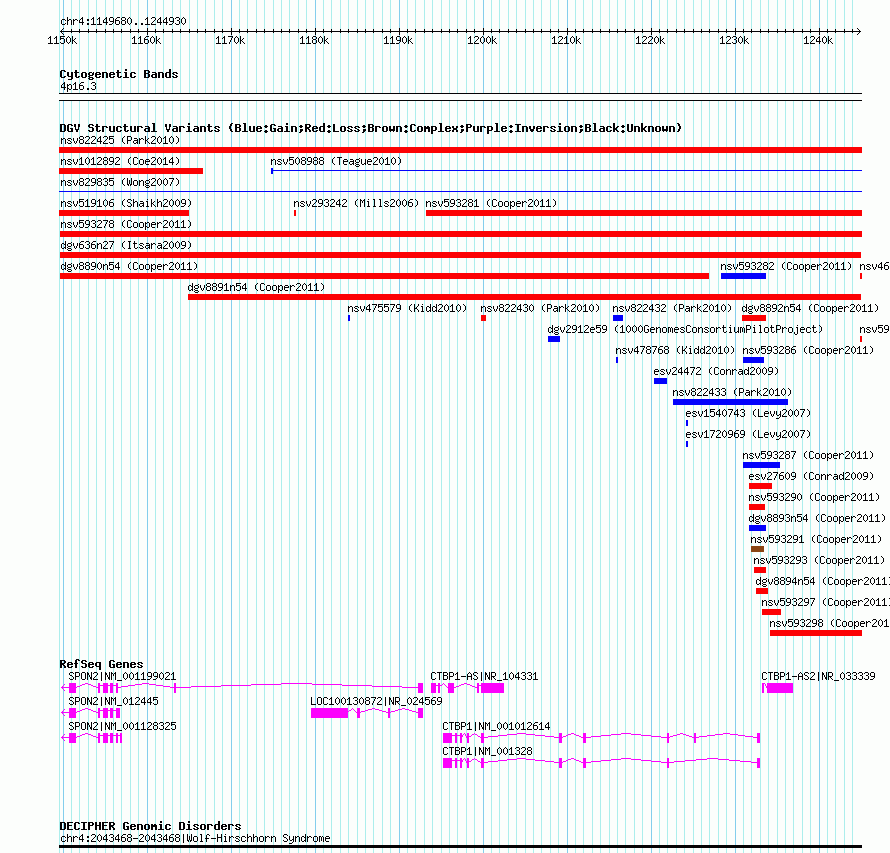The image size is (890, 853).
Task: Open the esv27609 (Conrad2009) label
Action: click(812, 476)
